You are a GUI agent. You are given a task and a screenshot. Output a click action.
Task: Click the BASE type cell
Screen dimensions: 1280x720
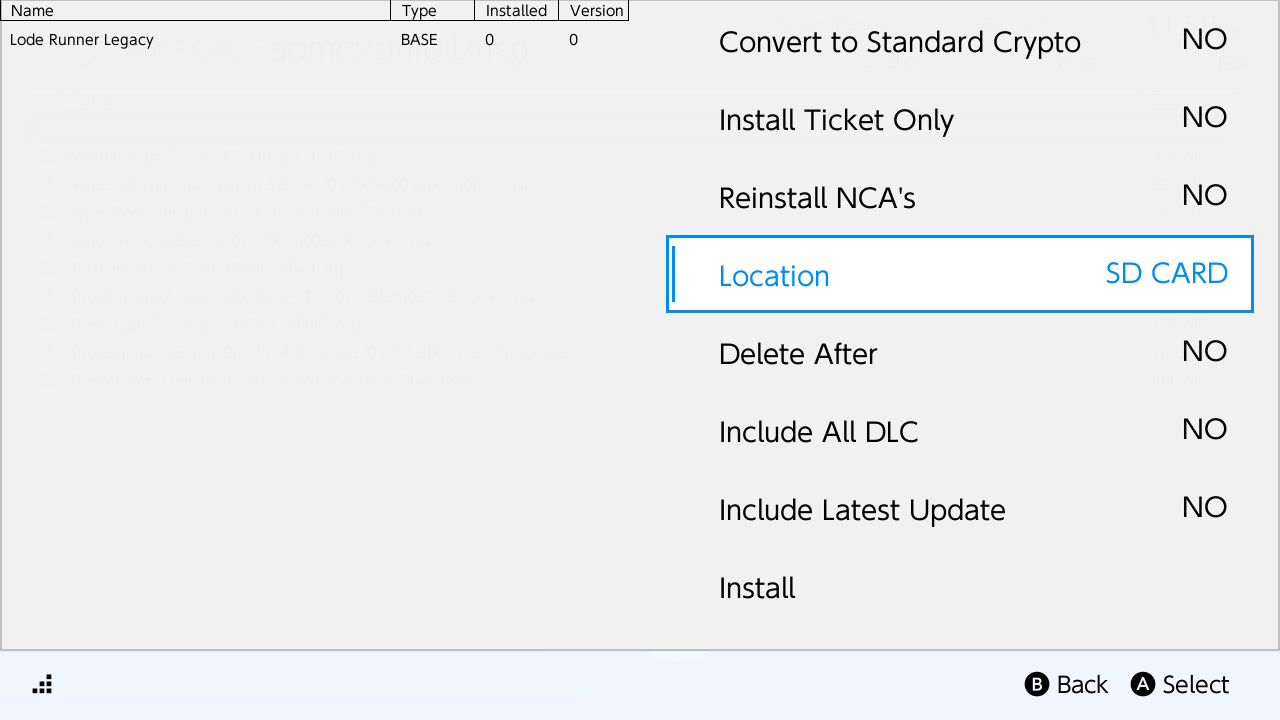click(419, 40)
